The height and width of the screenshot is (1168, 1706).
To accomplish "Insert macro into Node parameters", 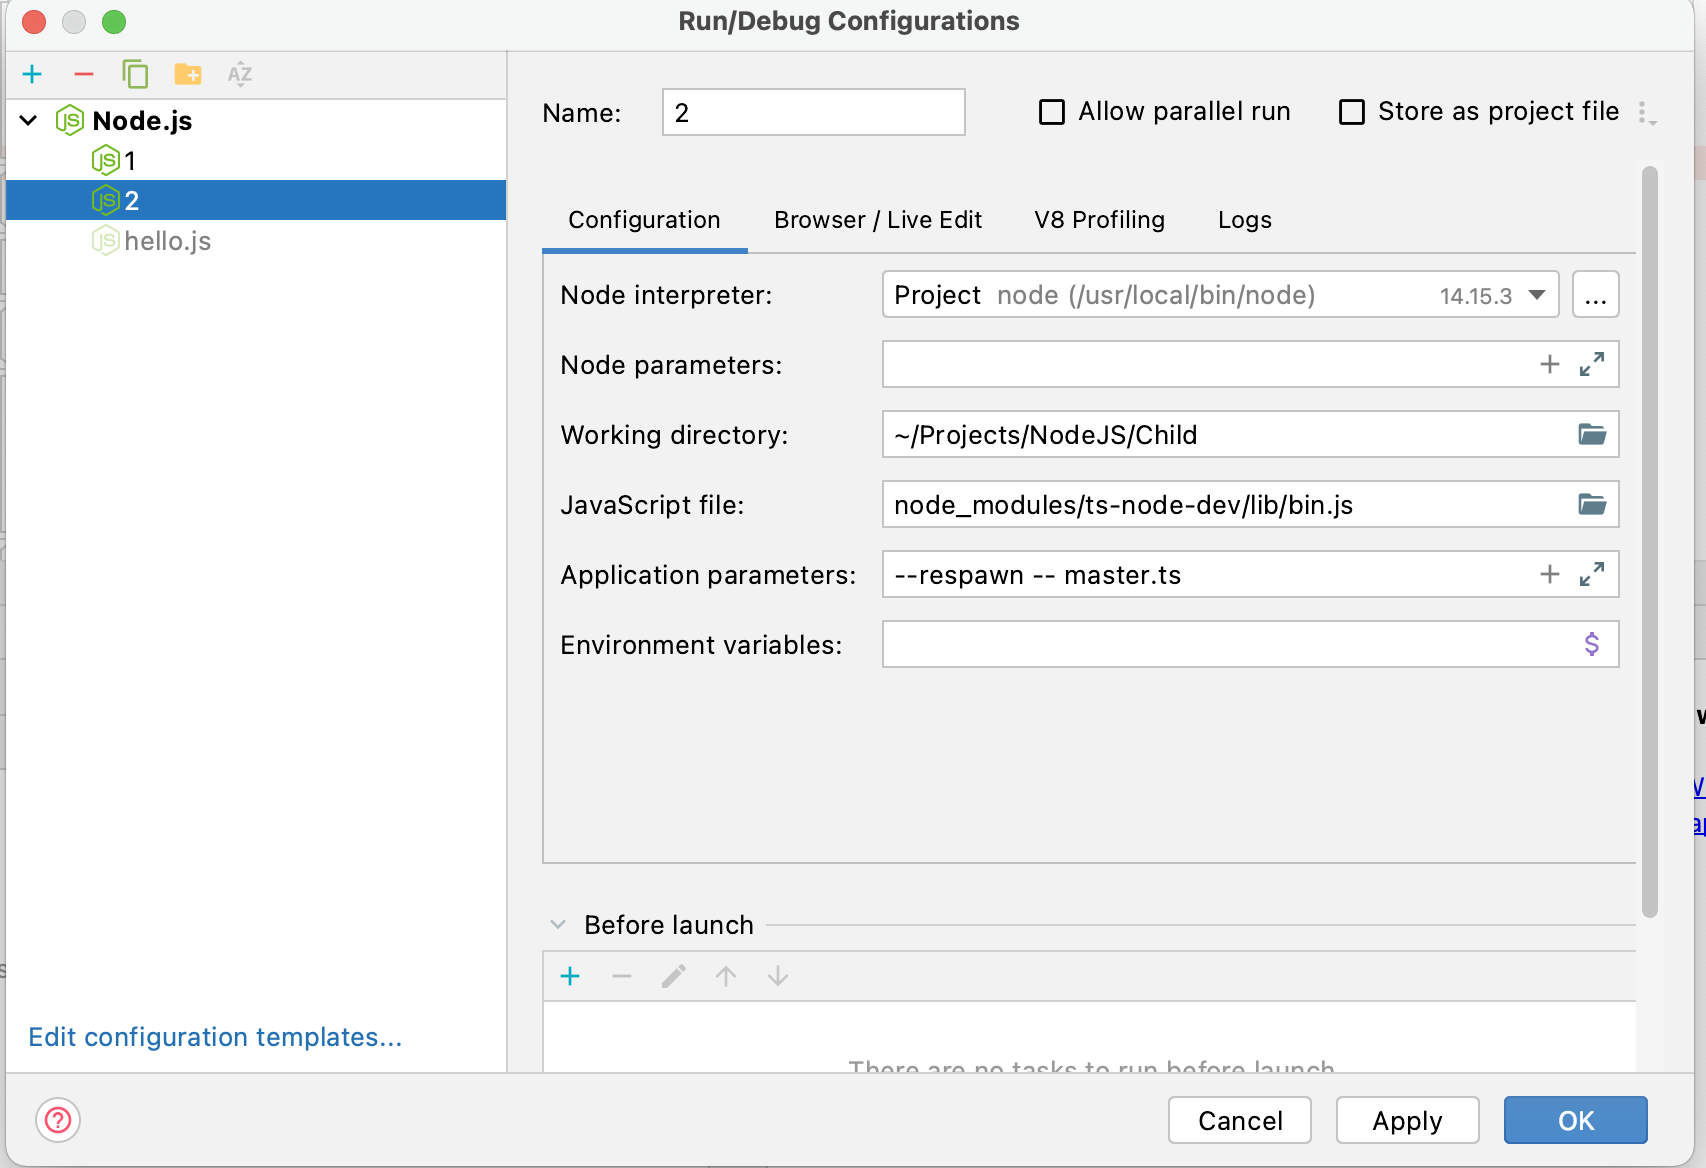I will [x=1550, y=365].
